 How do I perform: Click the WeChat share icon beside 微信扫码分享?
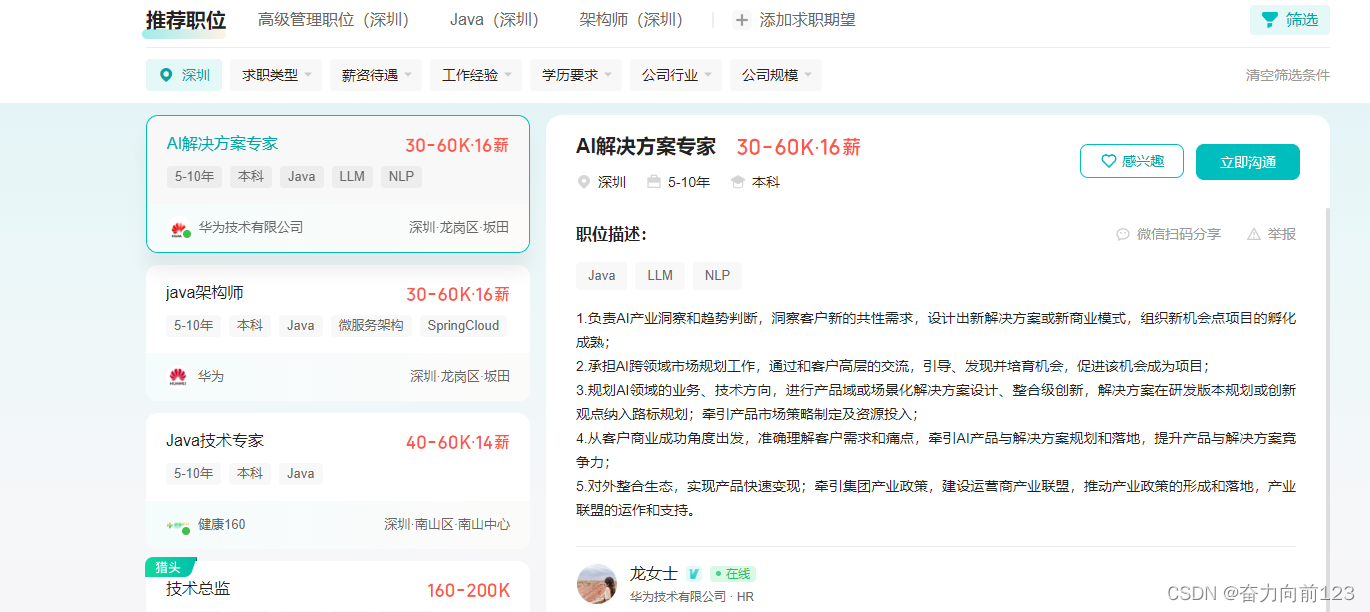(1123, 234)
